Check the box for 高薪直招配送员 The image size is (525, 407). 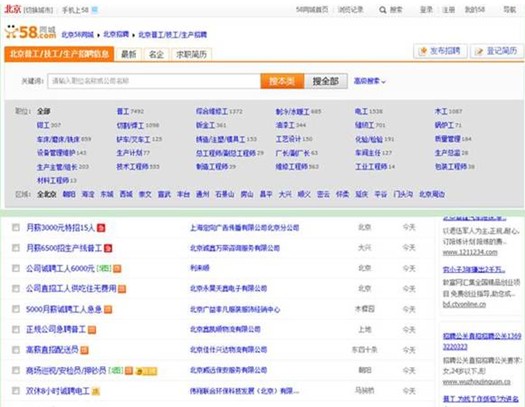pos(16,350)
